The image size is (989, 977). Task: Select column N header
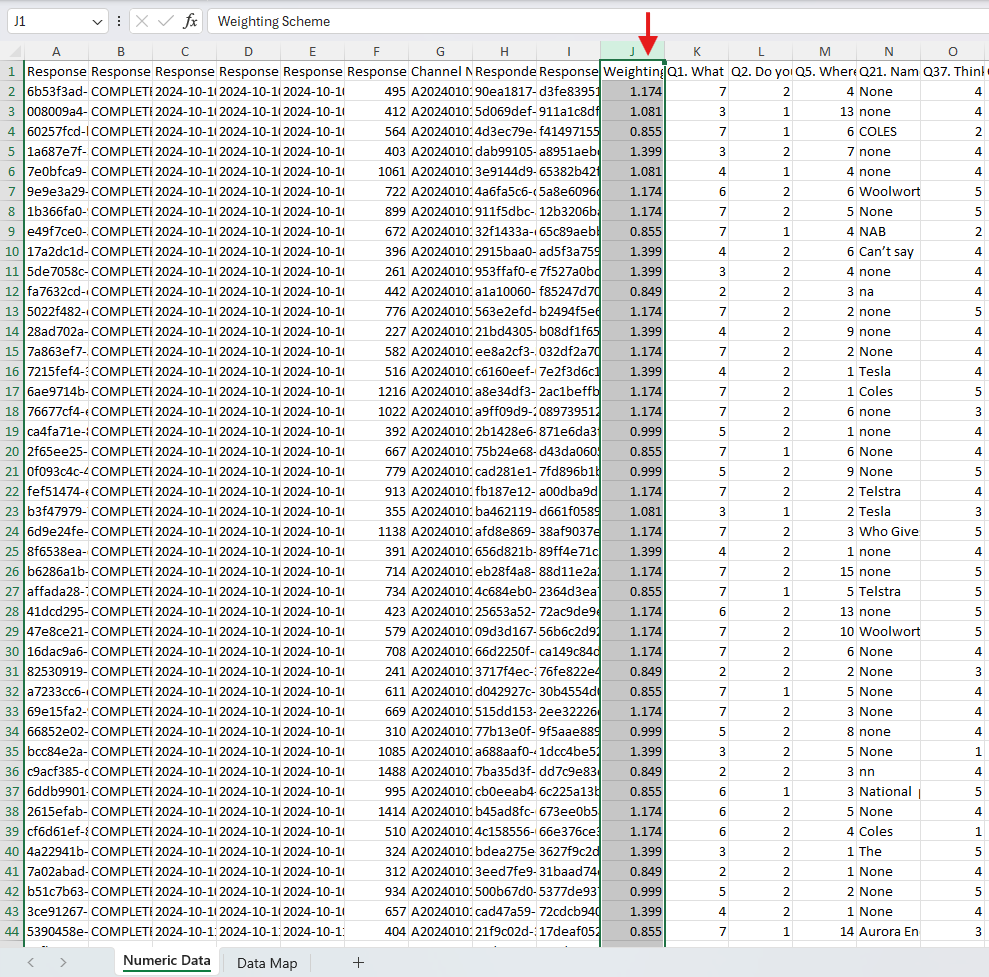coord(888,52)
